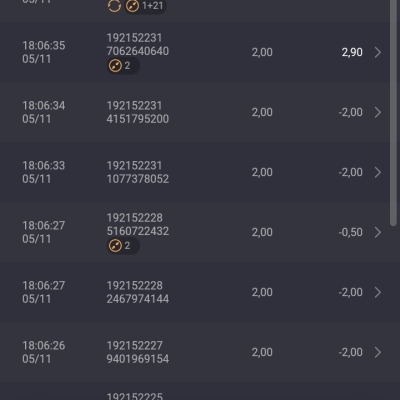This screenshot has height=400, width=400.
Task: Open chevron for bet 1077378052
Action: point(378,172)
